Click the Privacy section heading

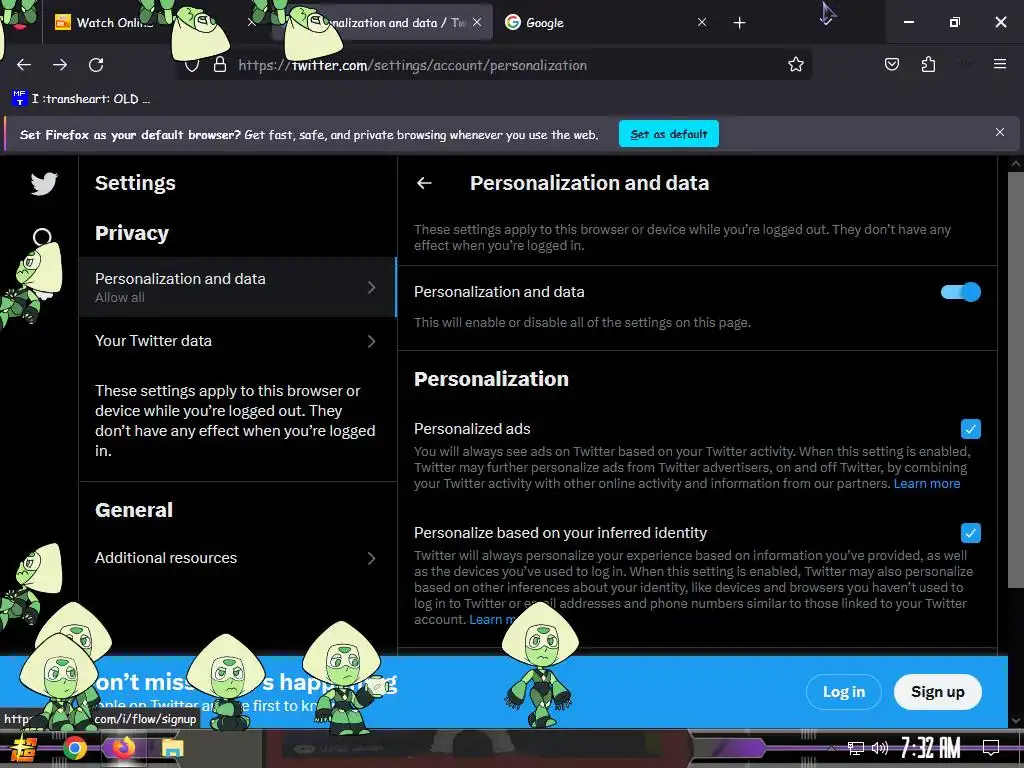[x=132, y=233]
